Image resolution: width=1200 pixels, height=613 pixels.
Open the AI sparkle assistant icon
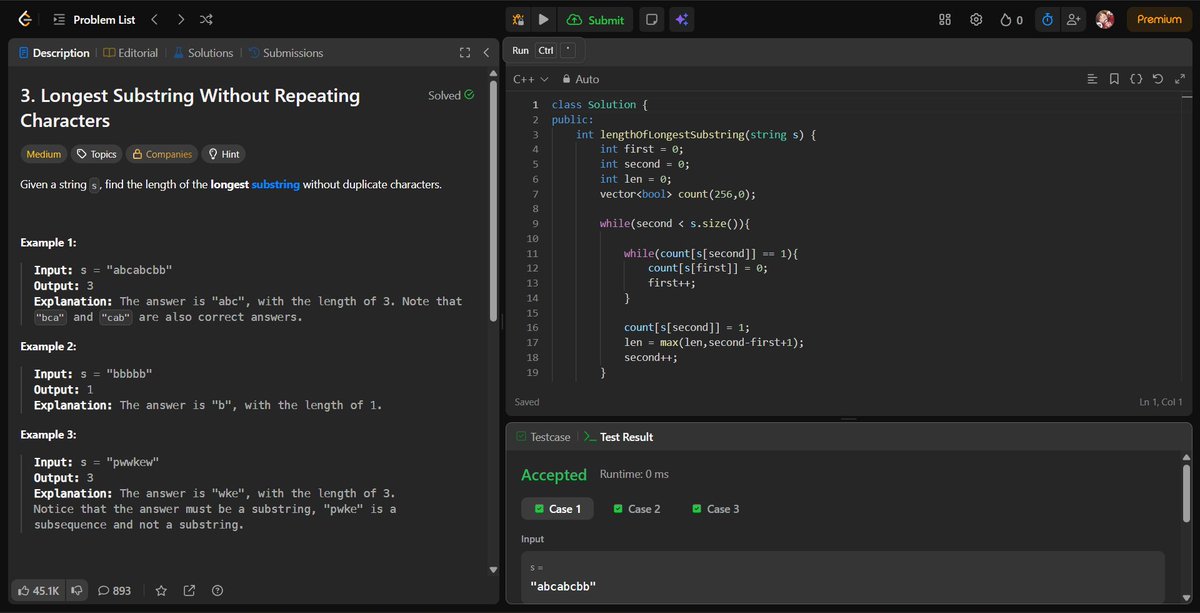[x=681, y=19]
